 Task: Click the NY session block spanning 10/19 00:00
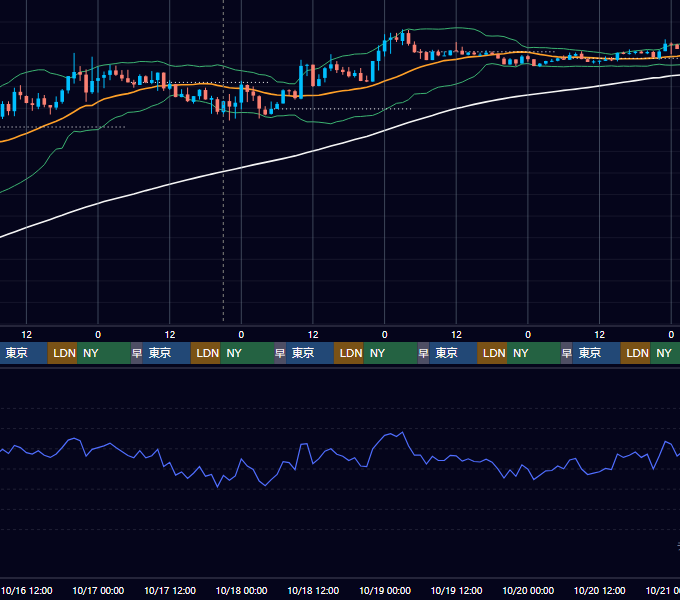[390, 353]
